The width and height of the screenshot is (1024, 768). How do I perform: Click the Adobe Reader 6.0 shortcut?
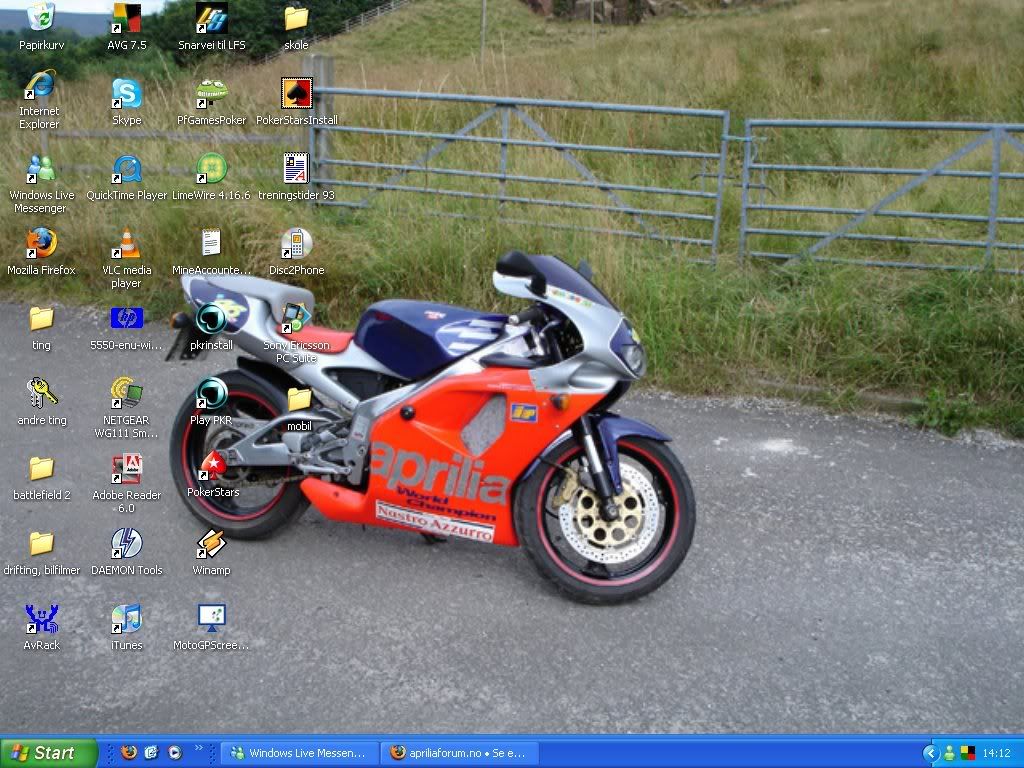[126, 468]
